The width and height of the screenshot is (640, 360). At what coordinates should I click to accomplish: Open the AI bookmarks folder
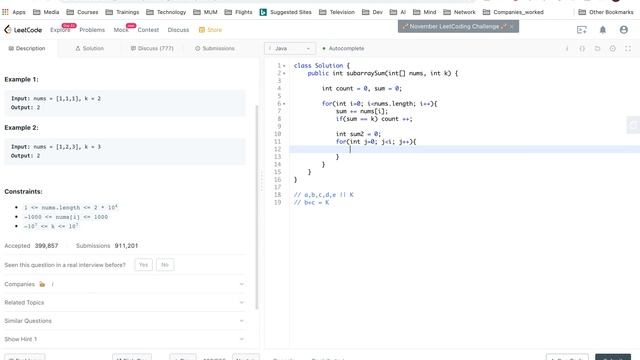coord(398,12)
